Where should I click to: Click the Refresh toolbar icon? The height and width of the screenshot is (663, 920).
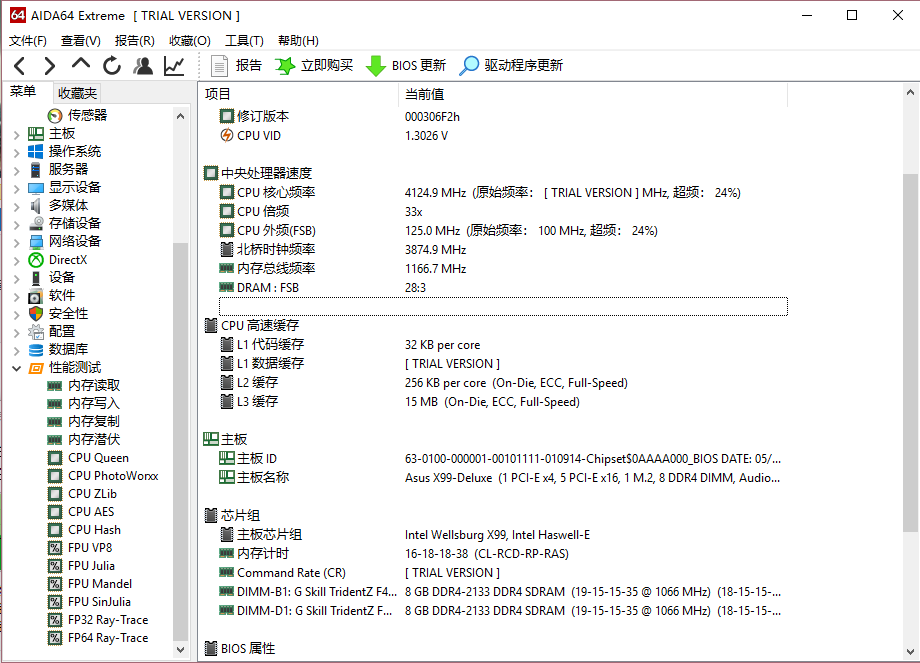coord(112,66)
